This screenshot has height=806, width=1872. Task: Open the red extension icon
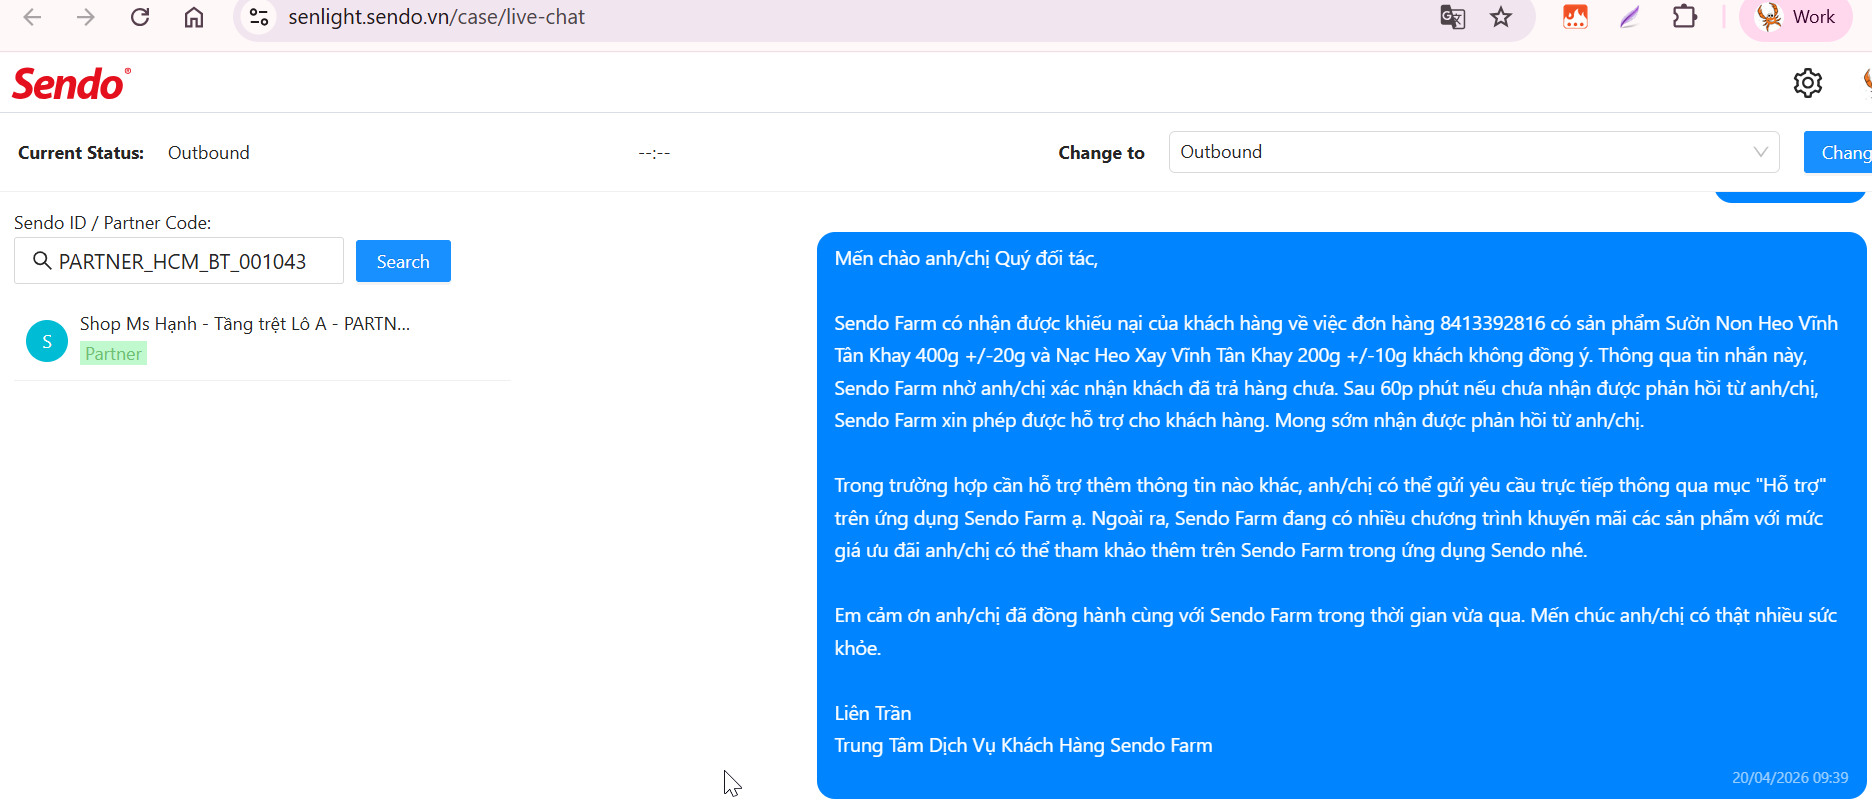click(x=1575, y=17)
